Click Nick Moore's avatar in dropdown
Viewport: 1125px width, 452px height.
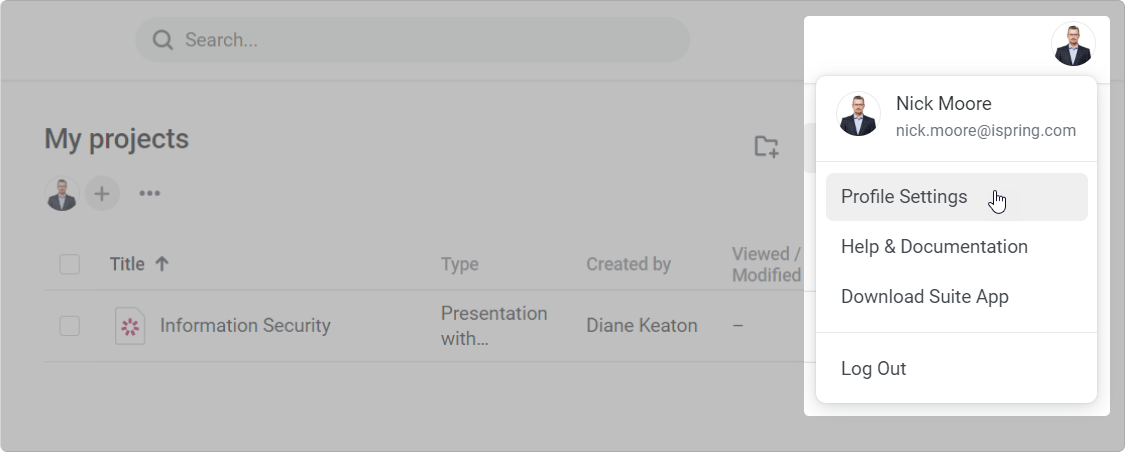pos(858,114)
